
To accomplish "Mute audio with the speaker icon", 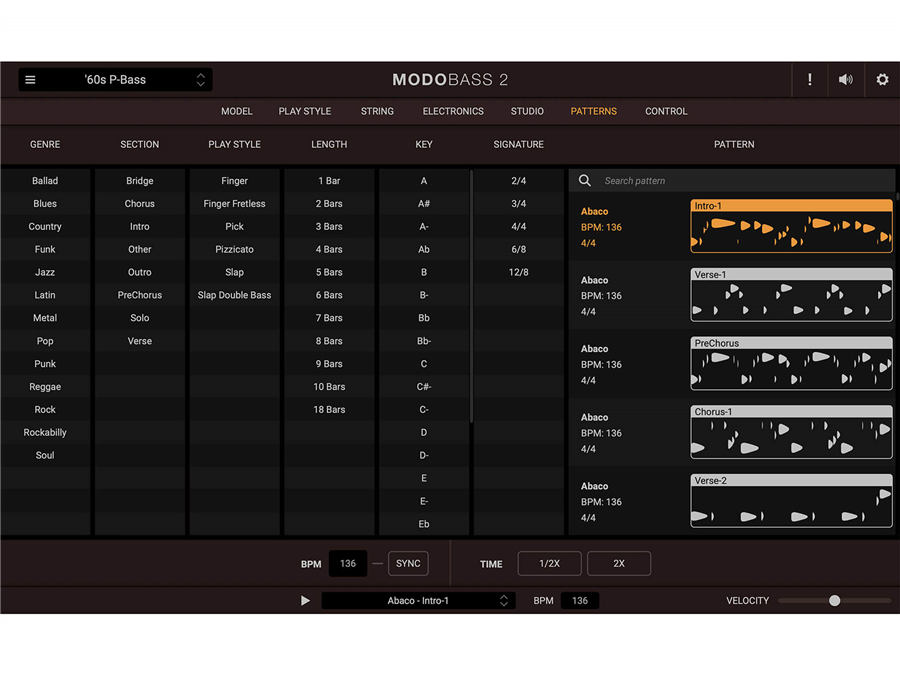I will (x=846, y=80).
